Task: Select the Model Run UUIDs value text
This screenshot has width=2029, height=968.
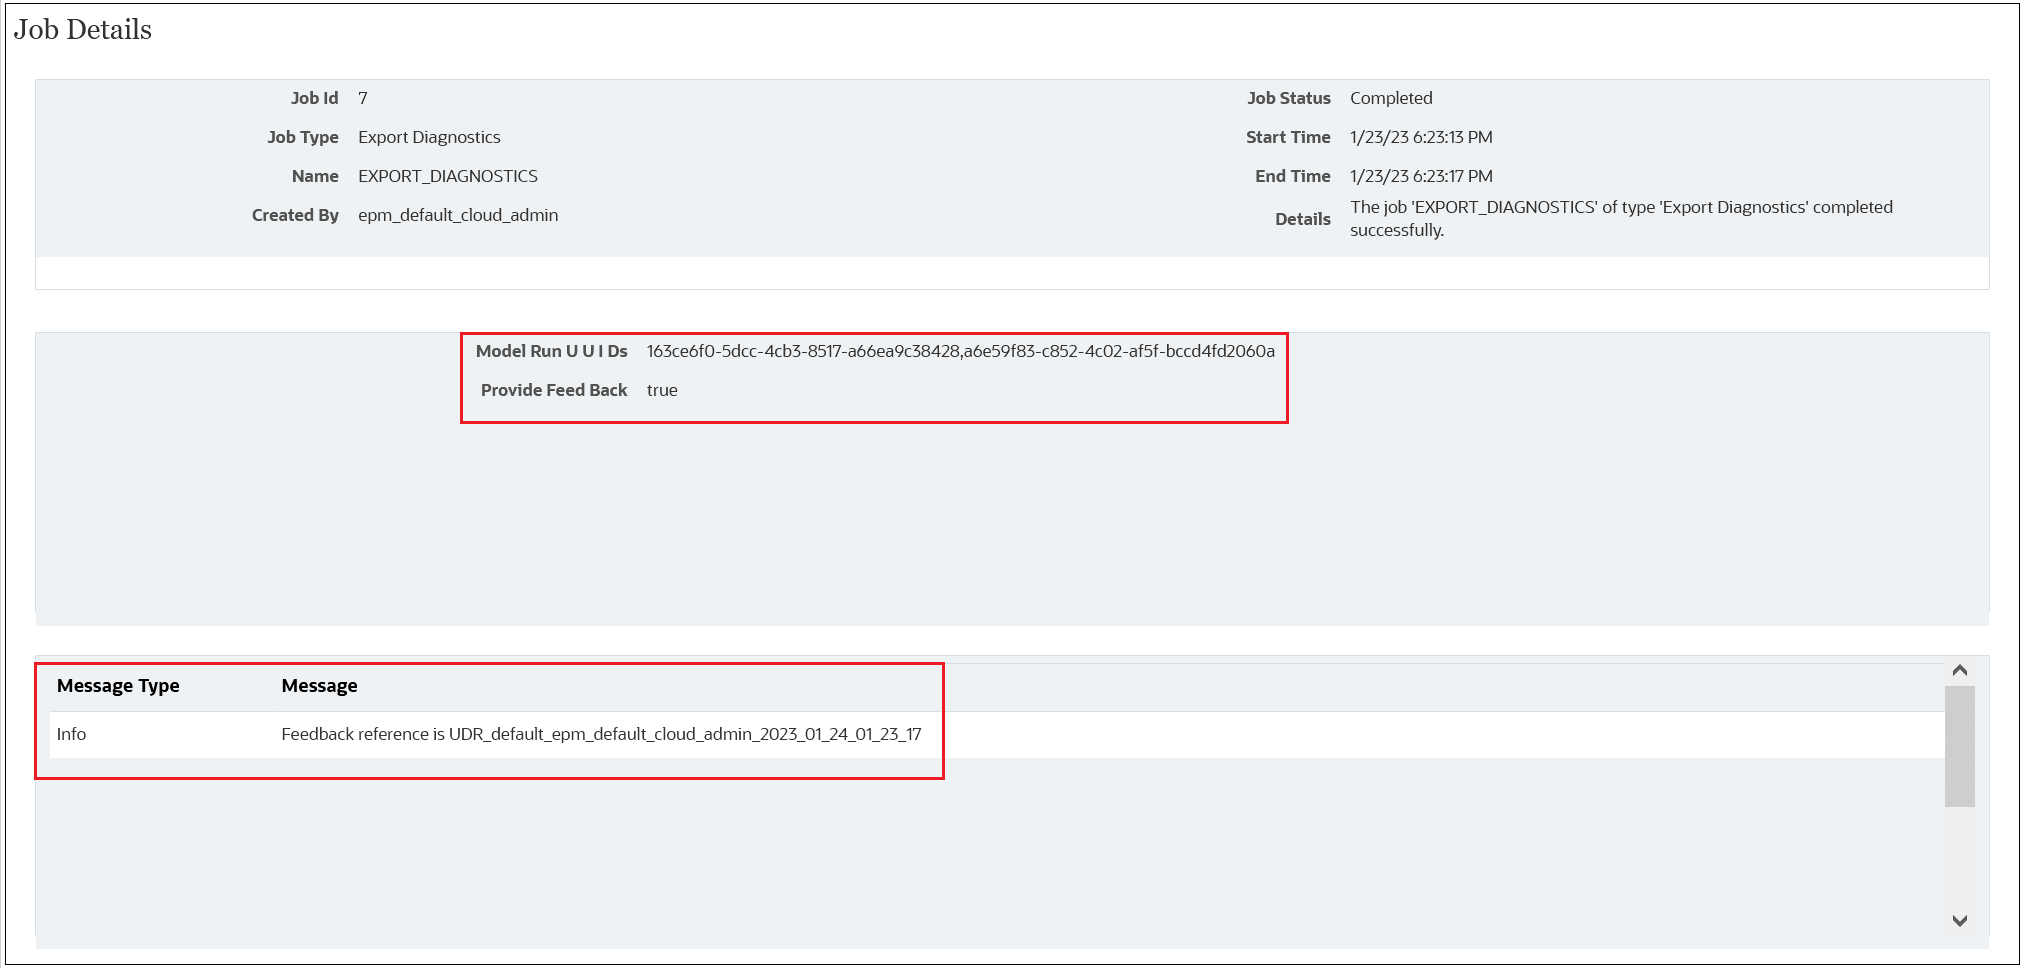Action: point(961,351)
